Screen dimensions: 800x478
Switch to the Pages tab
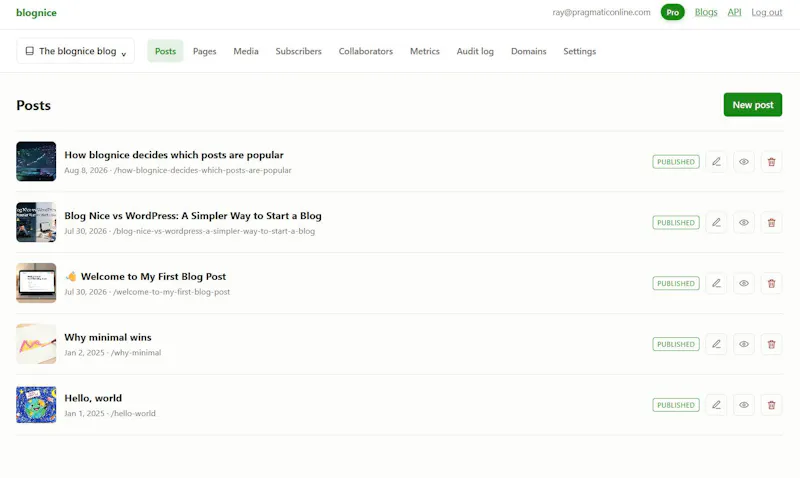point(205,51)
